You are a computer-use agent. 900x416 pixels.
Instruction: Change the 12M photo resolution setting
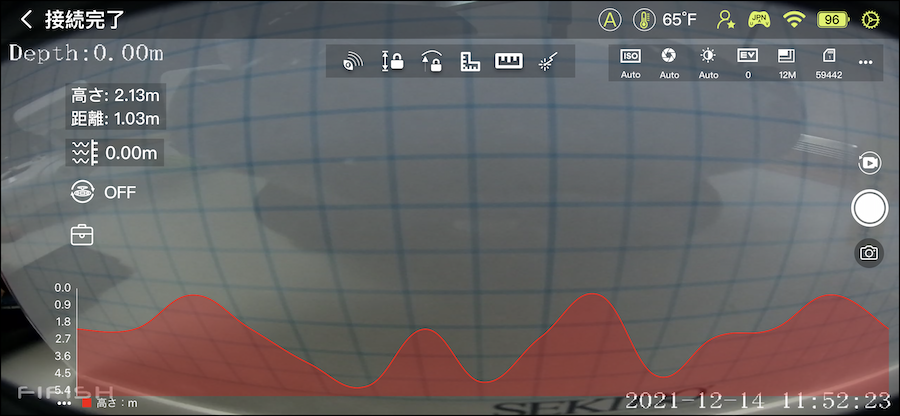787,62
